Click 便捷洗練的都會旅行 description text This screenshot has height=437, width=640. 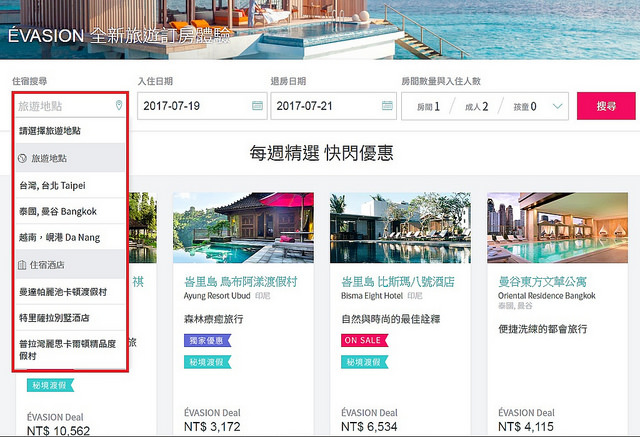543,329
